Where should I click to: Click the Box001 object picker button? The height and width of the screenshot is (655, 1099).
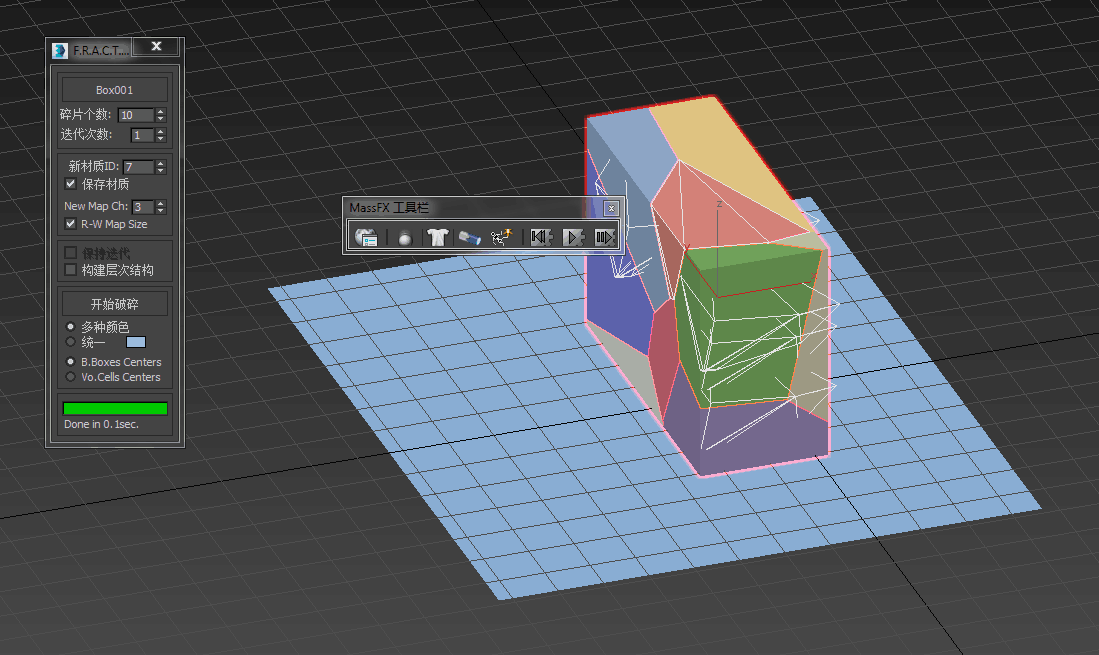click(x=114, y=90)
